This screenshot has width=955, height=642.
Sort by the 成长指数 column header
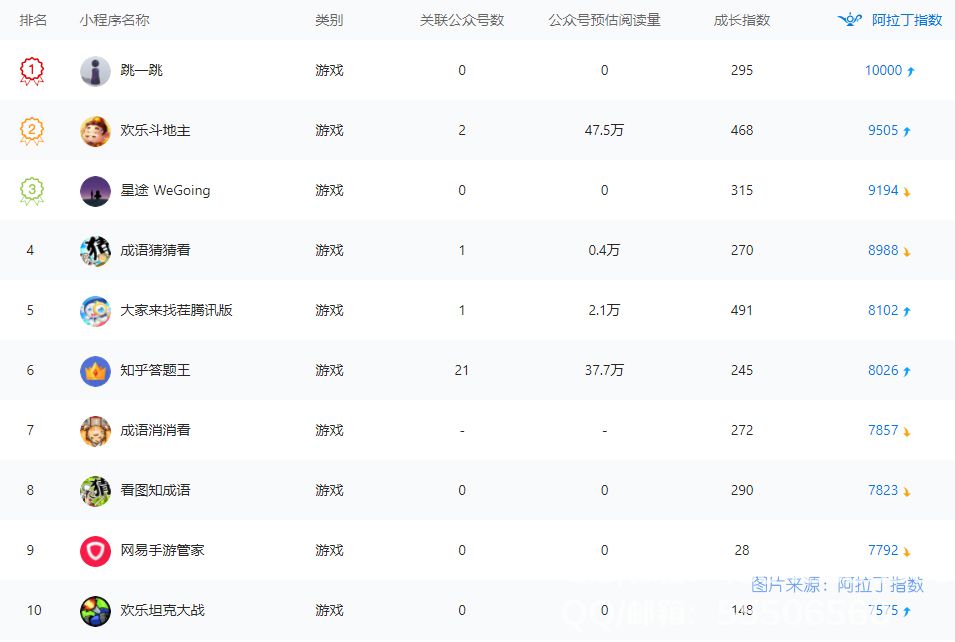point(742,20)
